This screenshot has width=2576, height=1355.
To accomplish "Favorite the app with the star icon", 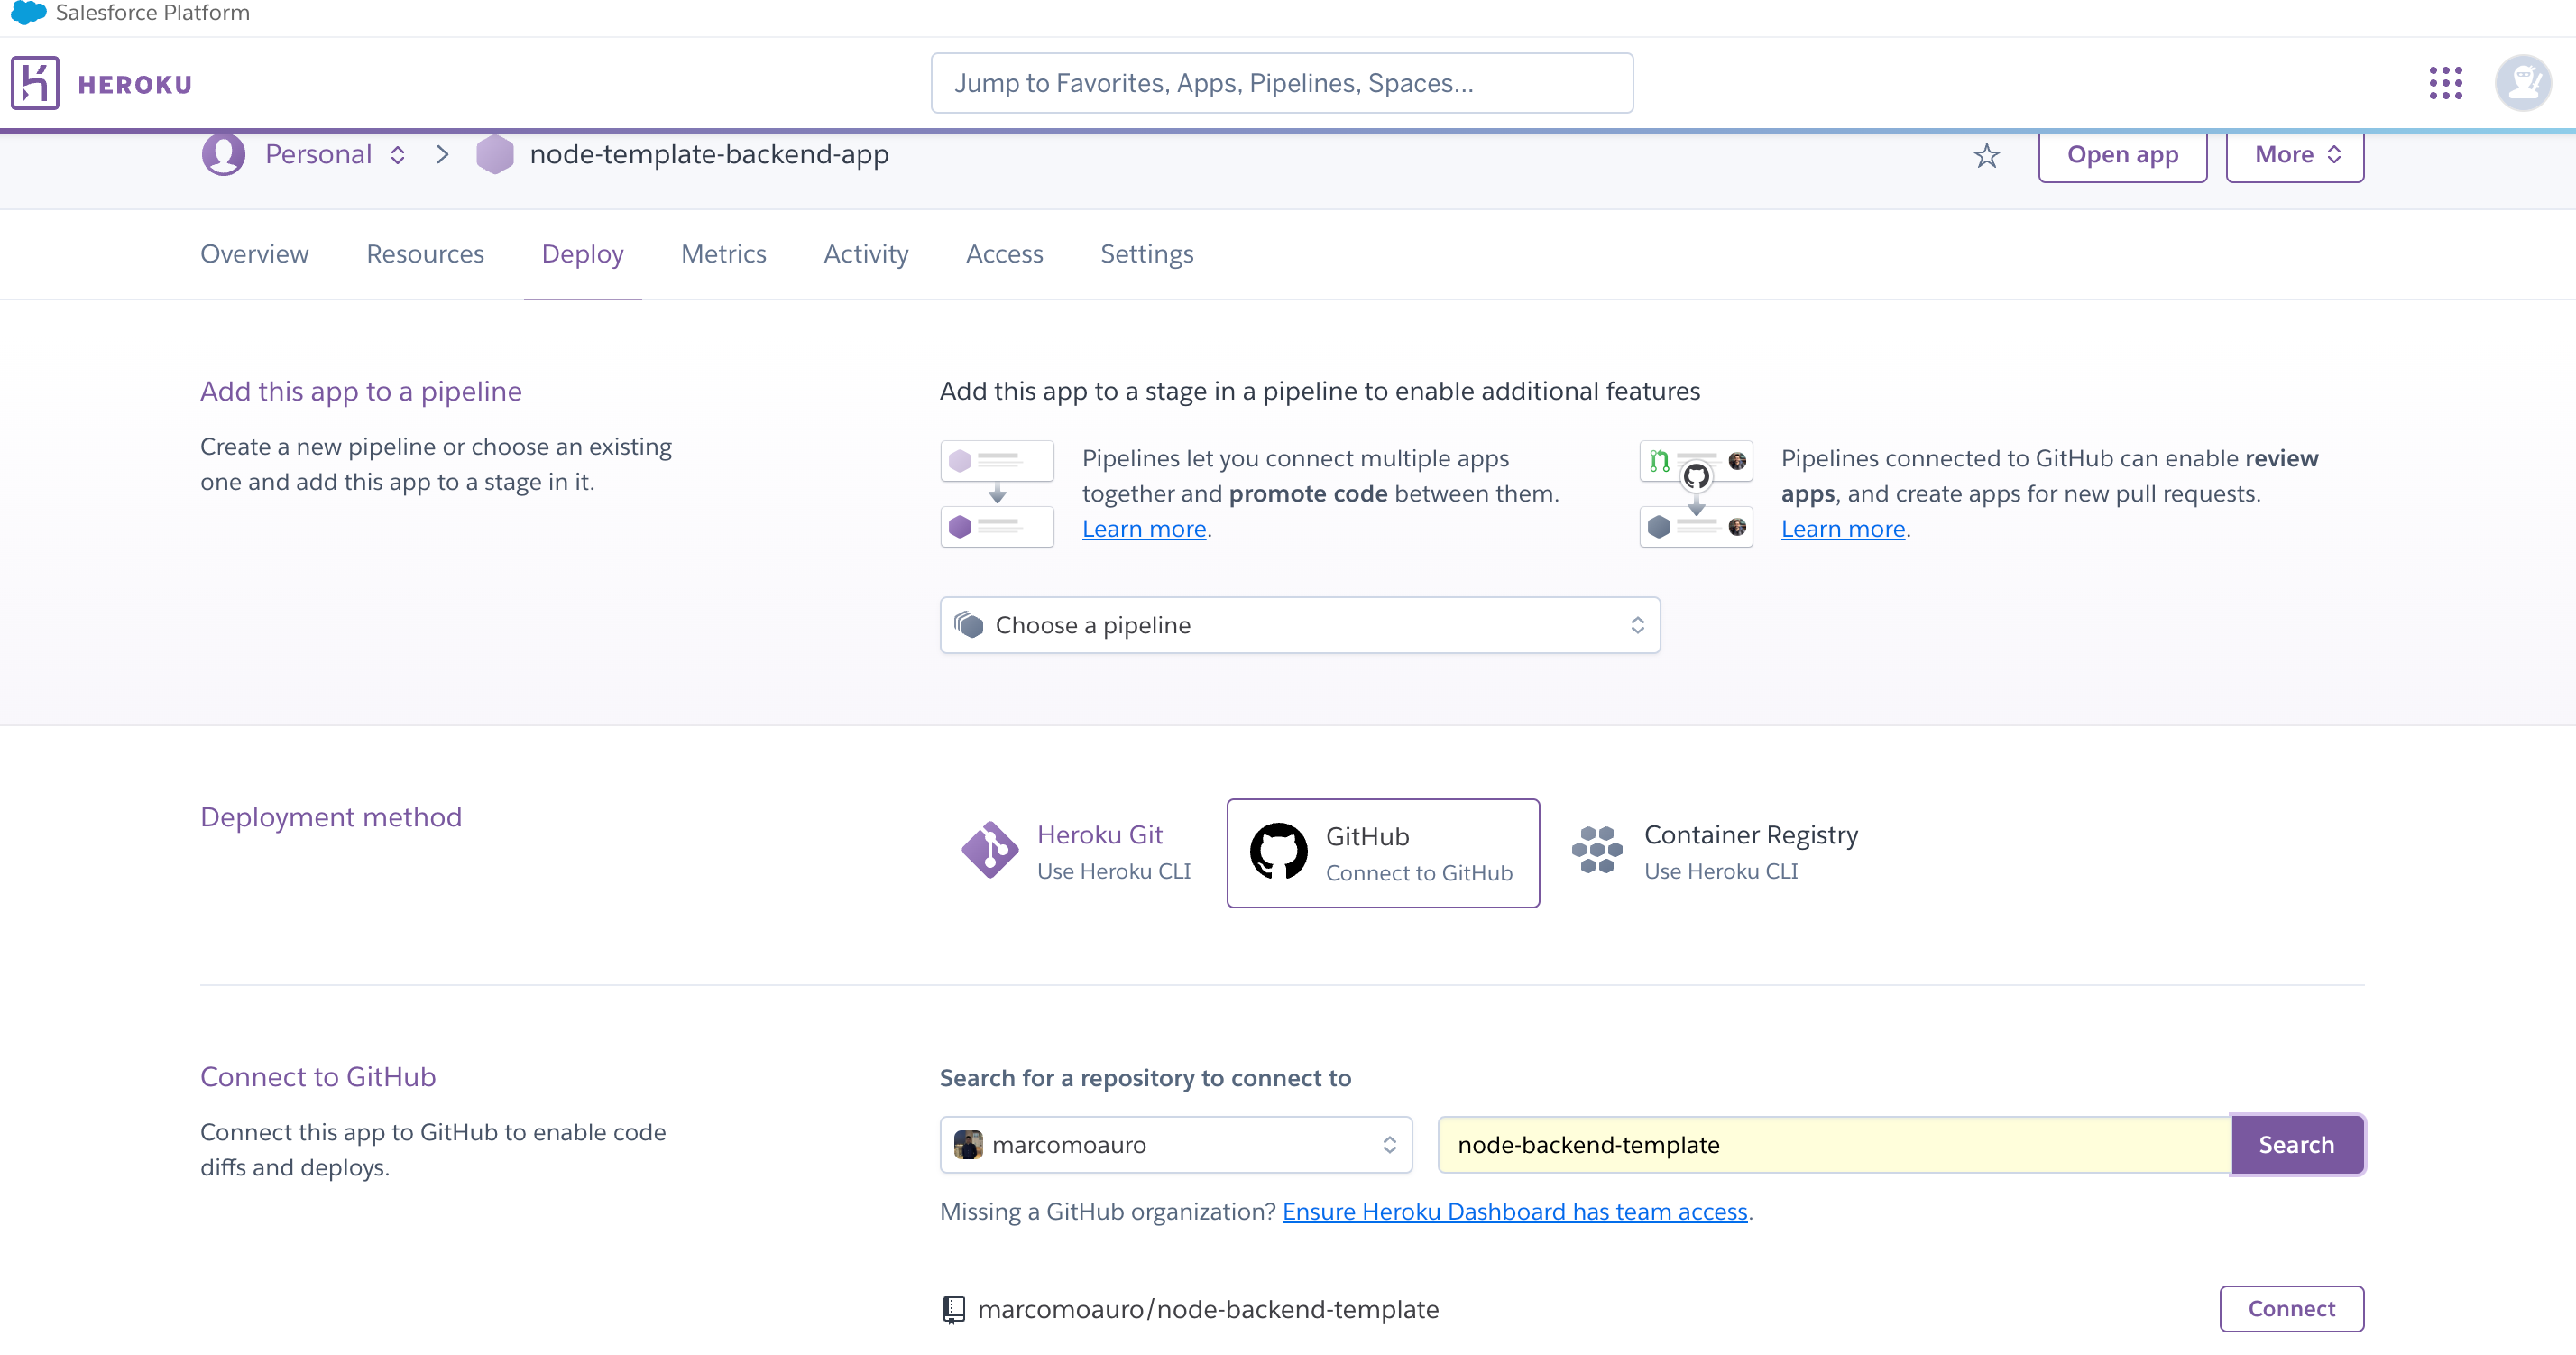I will 1986,156.
